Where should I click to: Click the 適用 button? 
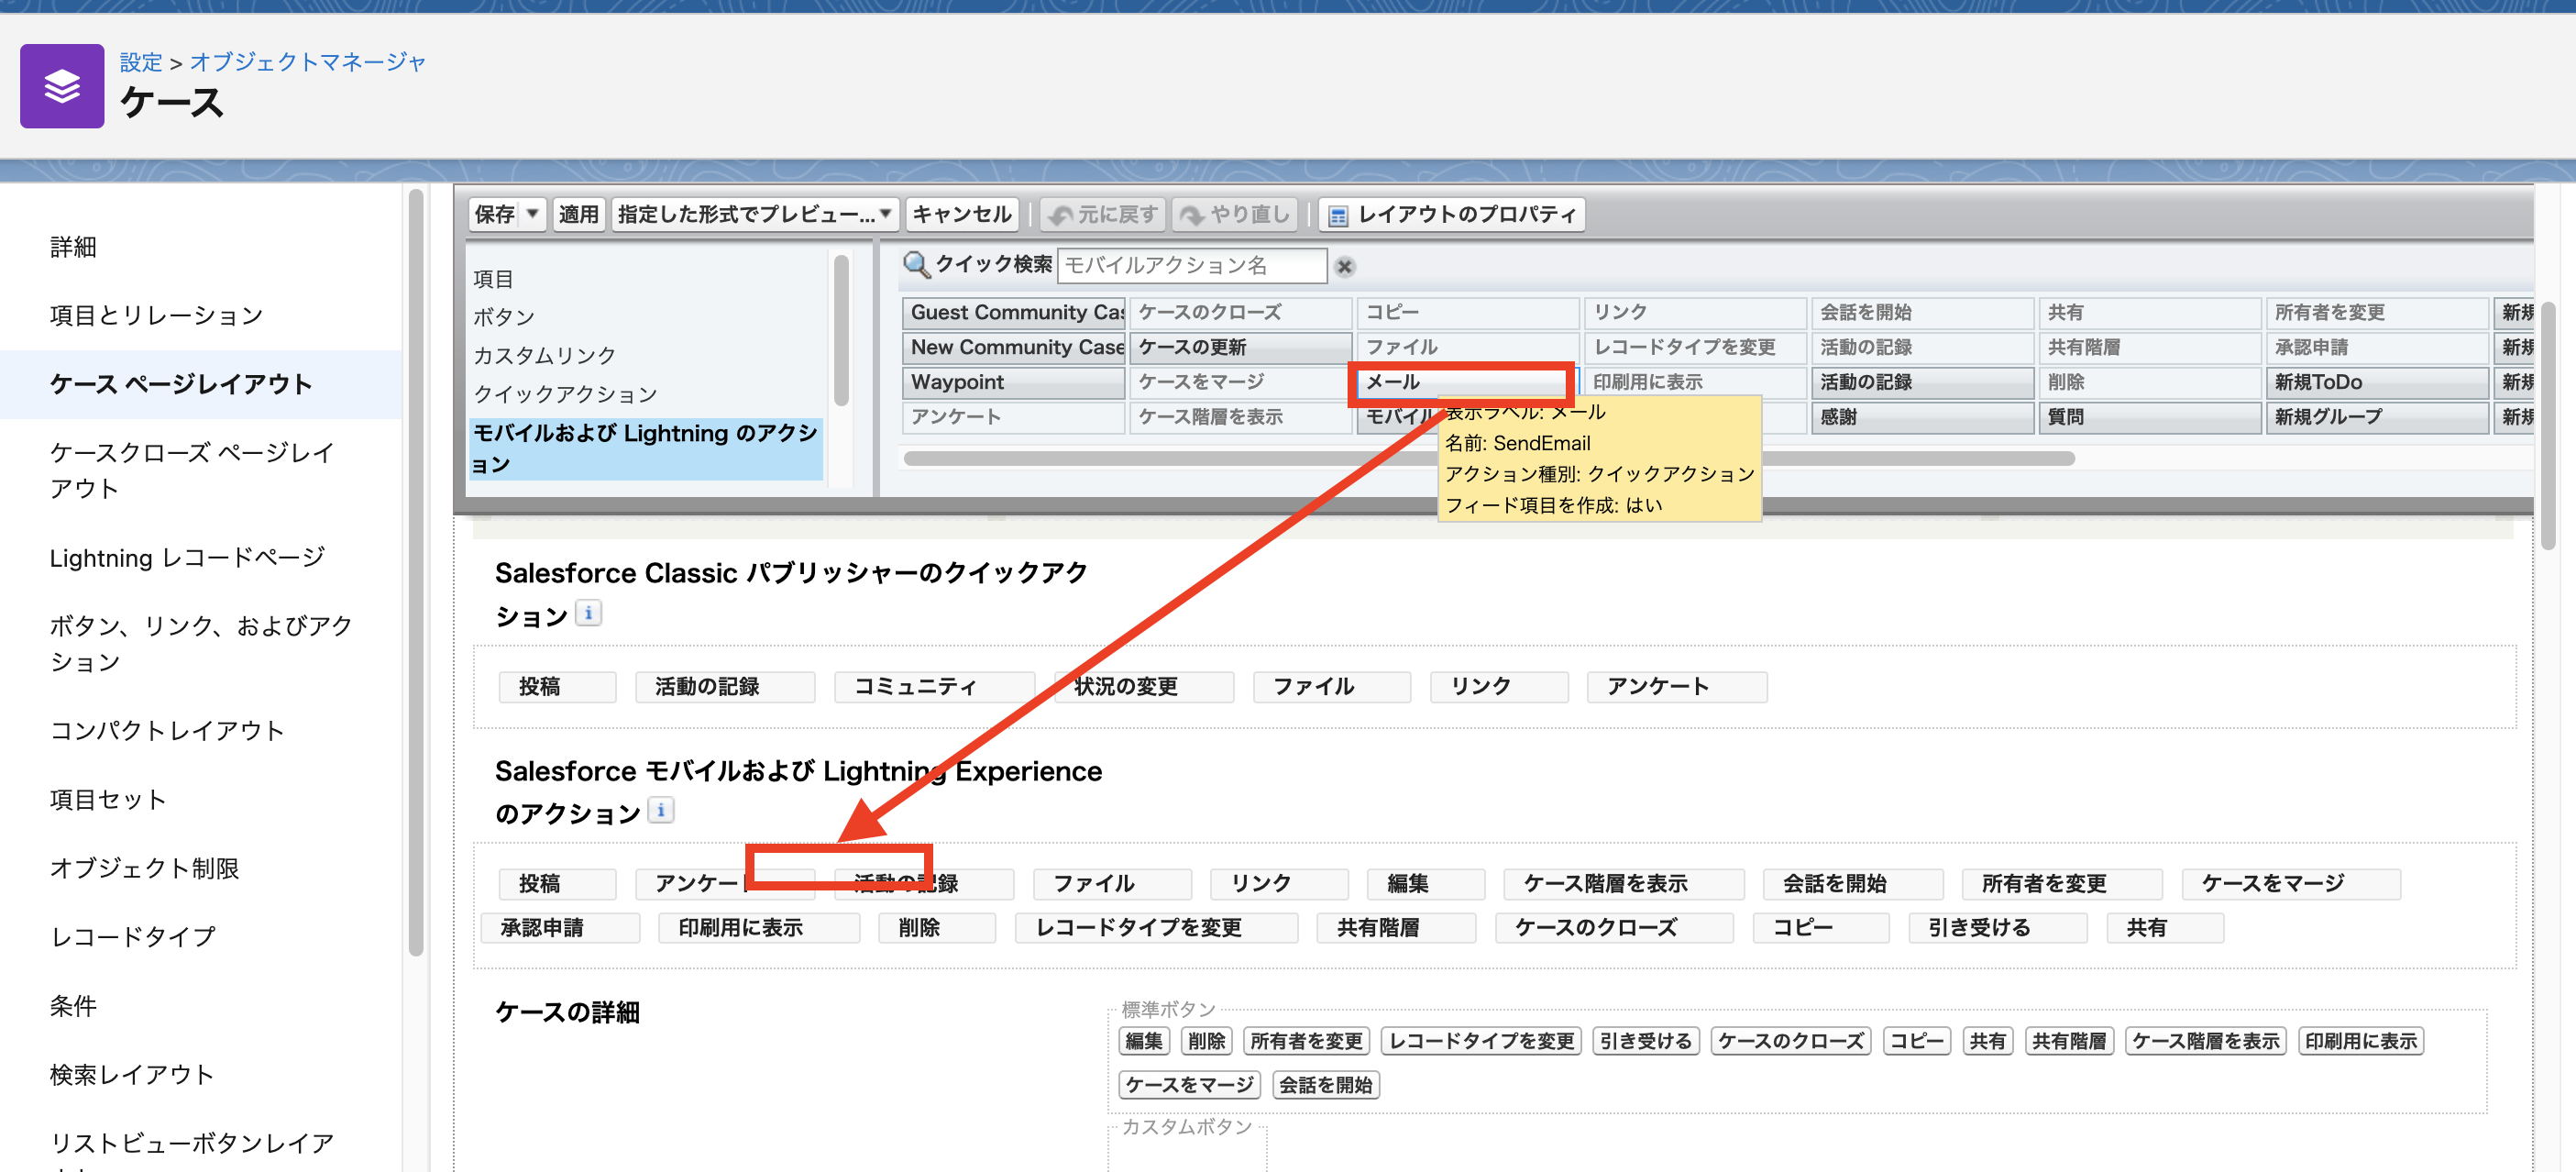579,213
